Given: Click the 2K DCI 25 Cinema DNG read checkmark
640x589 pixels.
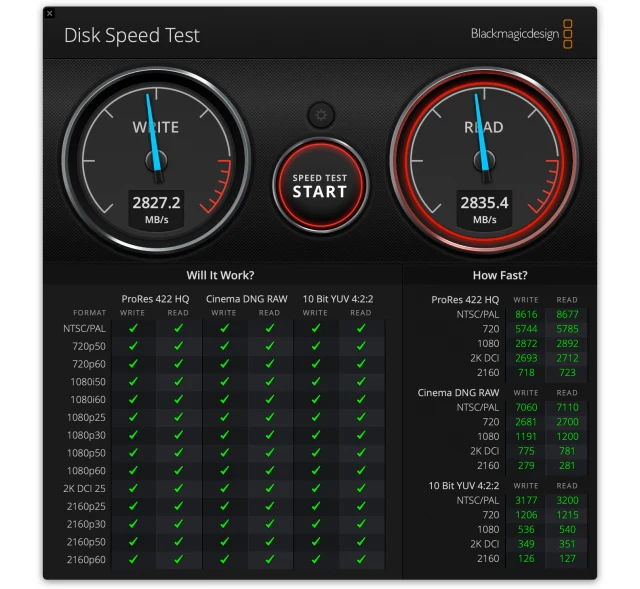Looking at the screenshot, I should [269, 488].
